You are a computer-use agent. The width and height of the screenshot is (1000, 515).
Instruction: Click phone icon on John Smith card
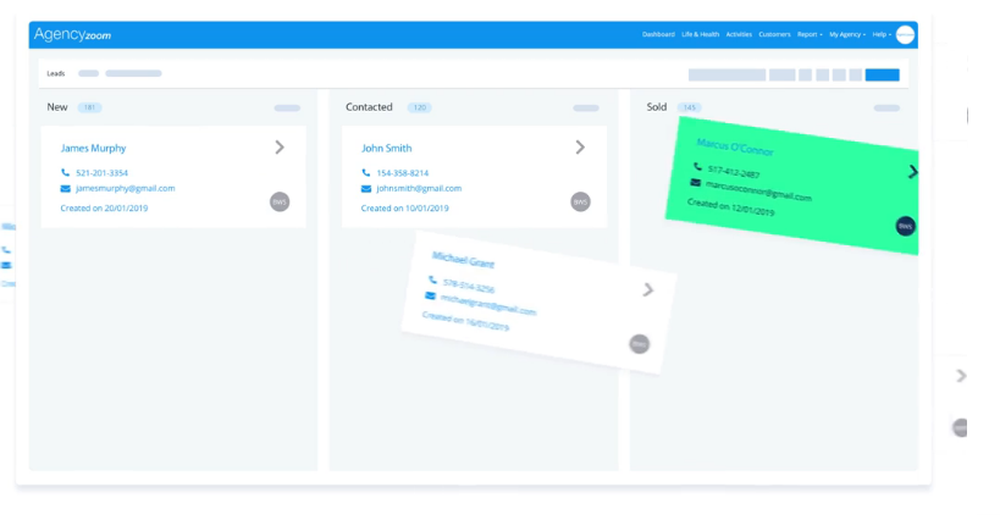click(365, 173)
